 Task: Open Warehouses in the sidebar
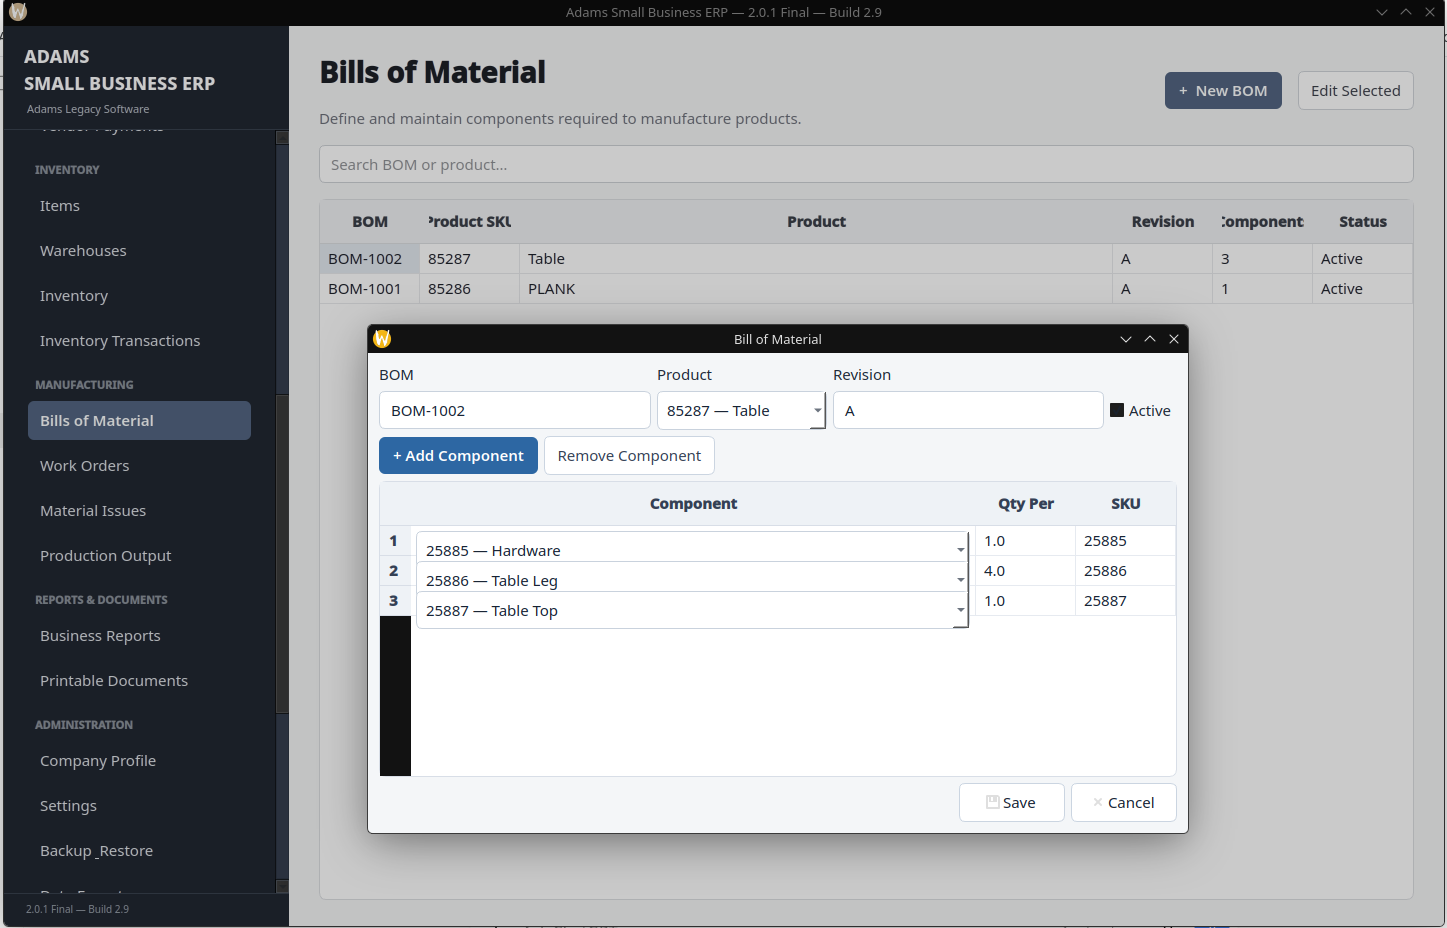pyautogui.click(x=139, y=251)
